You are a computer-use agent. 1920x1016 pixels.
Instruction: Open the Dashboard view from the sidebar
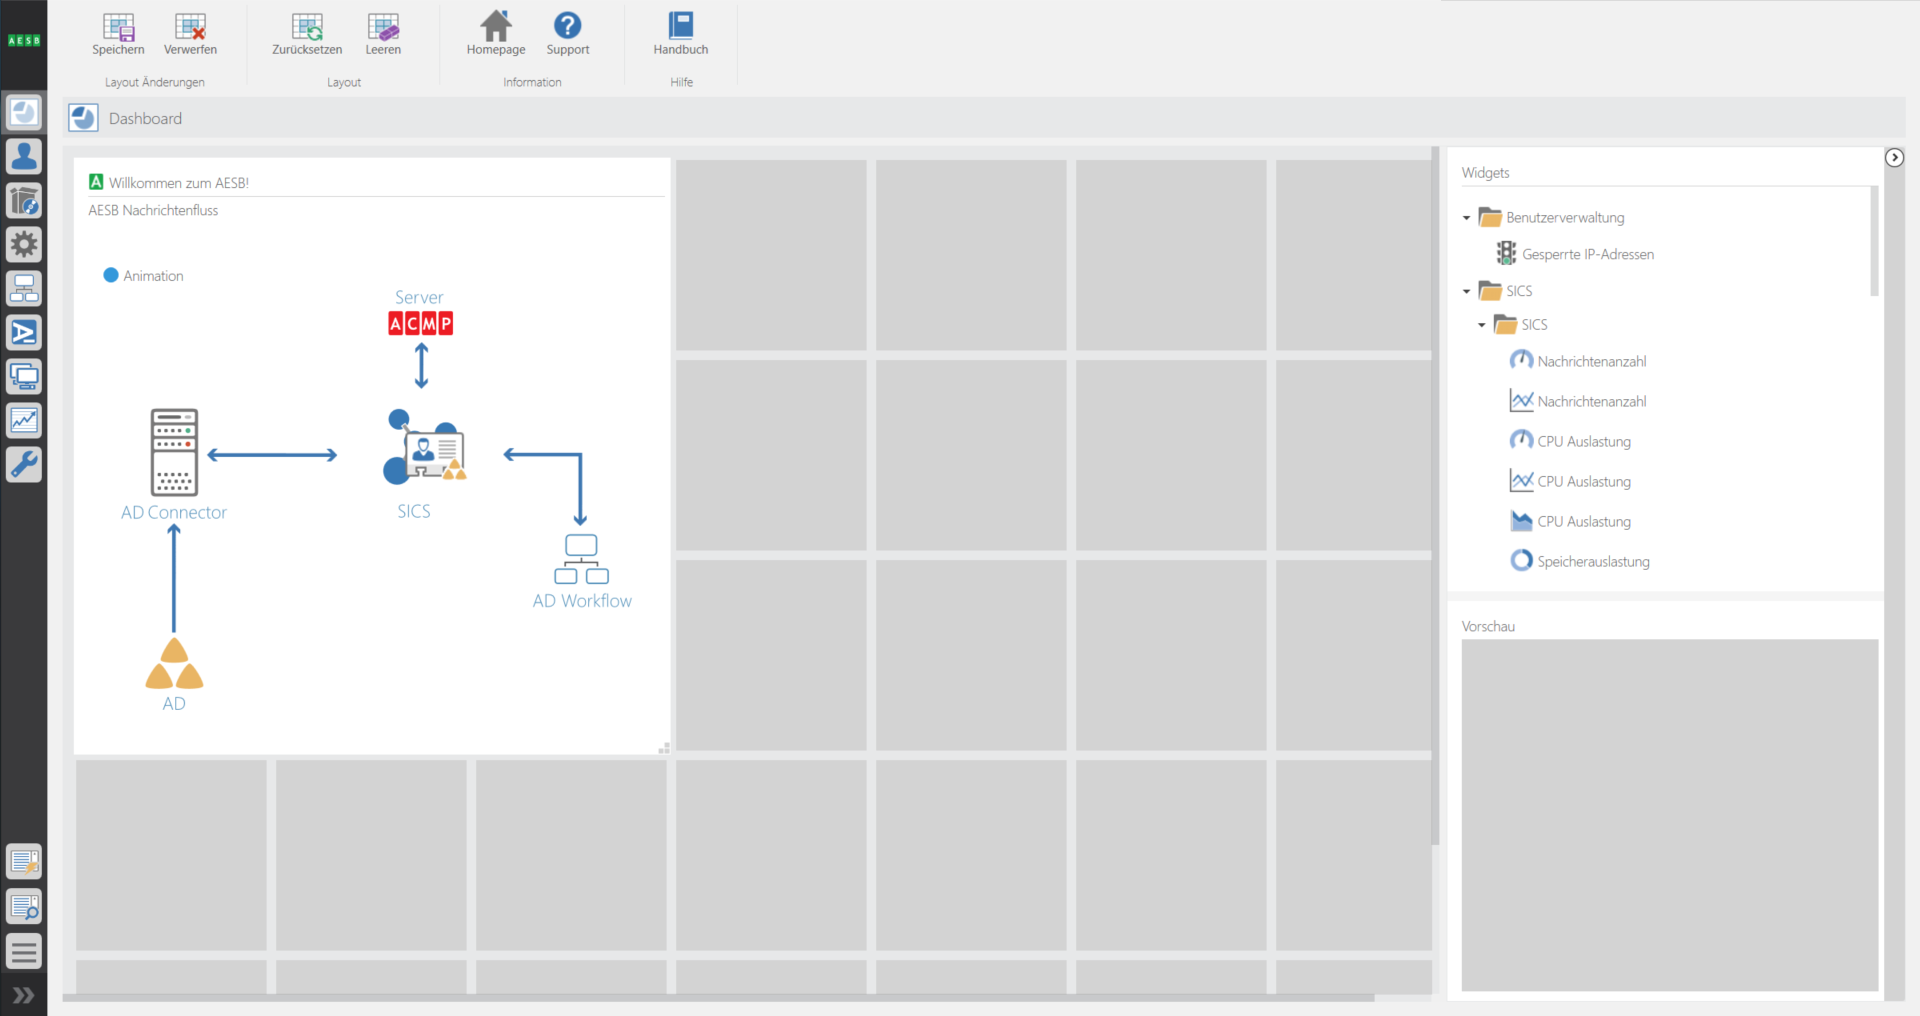[x=25, y=112]
